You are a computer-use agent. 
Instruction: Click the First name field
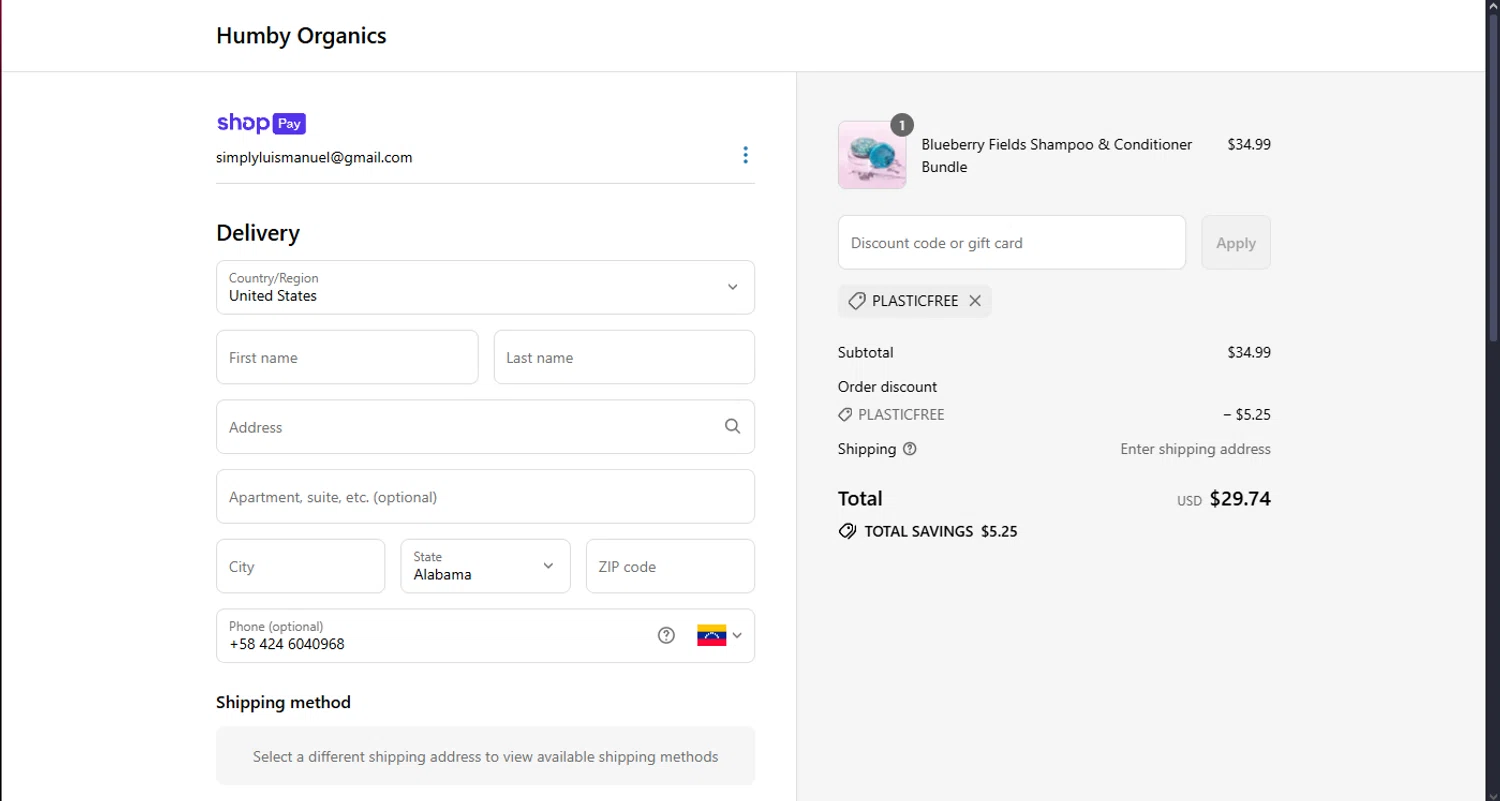(x=347, y=357)
